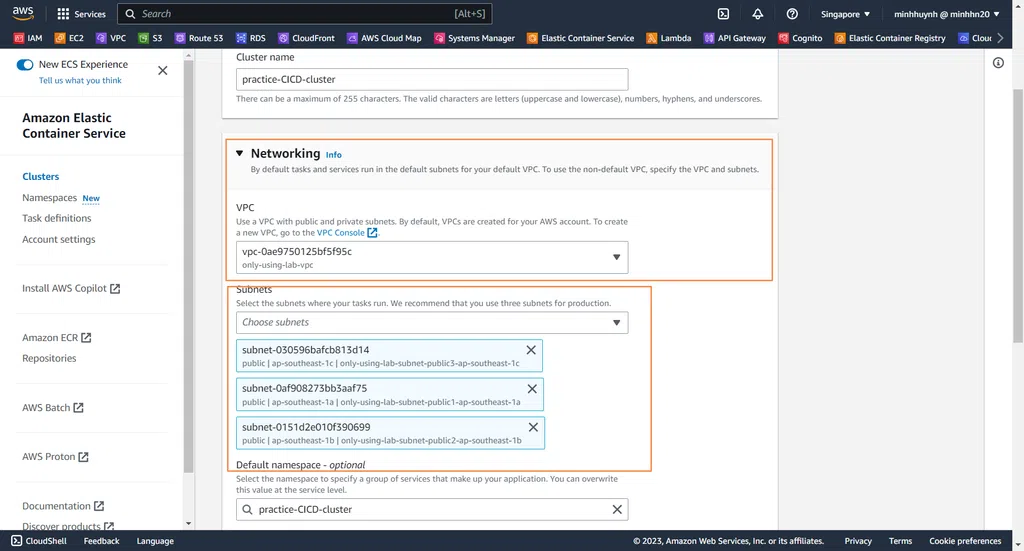Open Networking Info link
This screenshot has height=551, width=1024.
[333, 155]
